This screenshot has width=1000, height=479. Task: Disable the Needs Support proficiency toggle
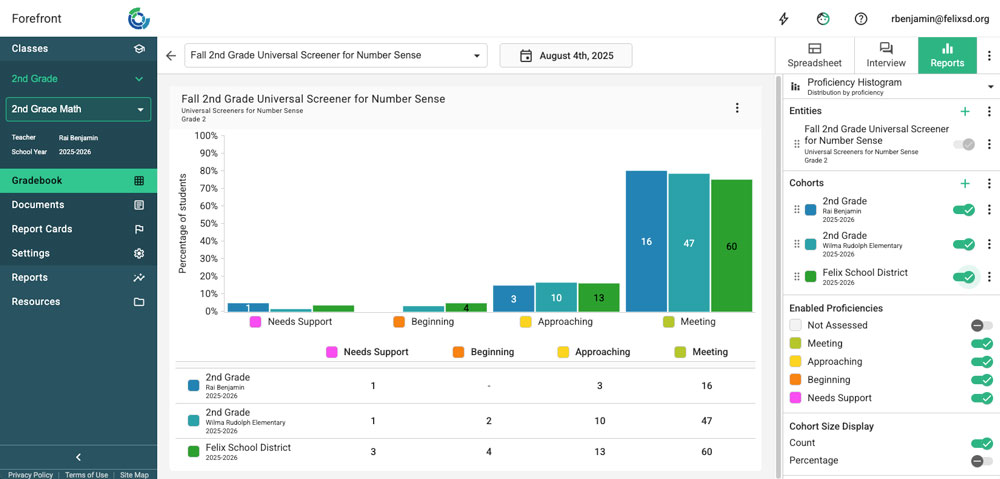click(x=981, y=398)
